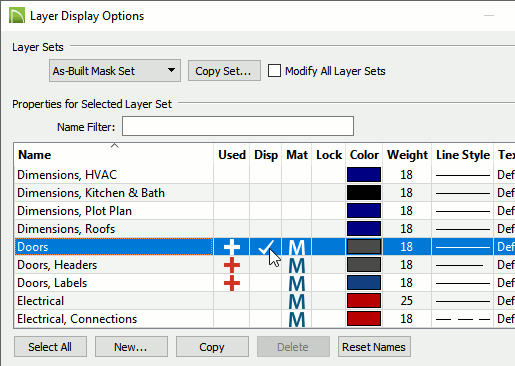Toggle Disp cell for Doors, Labels layer
This screenshot has width=515, height=366.
pyautogui.click(x=266, y=283)
